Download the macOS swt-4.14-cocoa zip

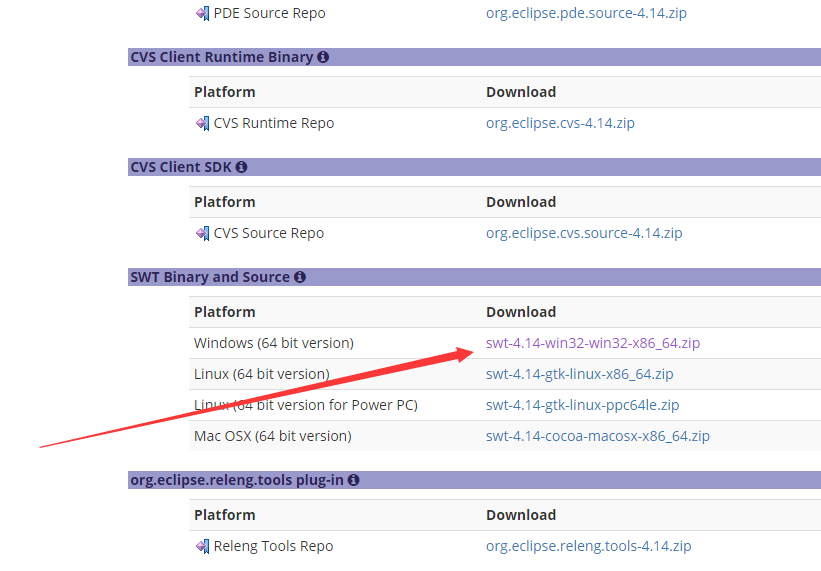(597, 436)
